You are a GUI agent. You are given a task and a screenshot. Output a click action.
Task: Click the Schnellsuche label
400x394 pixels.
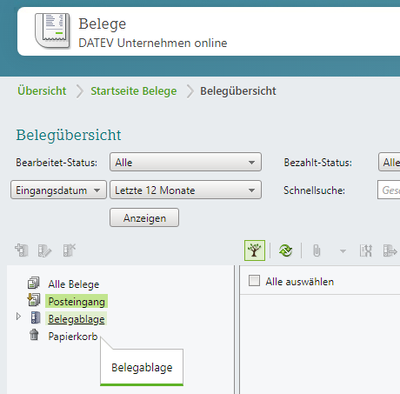coord(314,190)
